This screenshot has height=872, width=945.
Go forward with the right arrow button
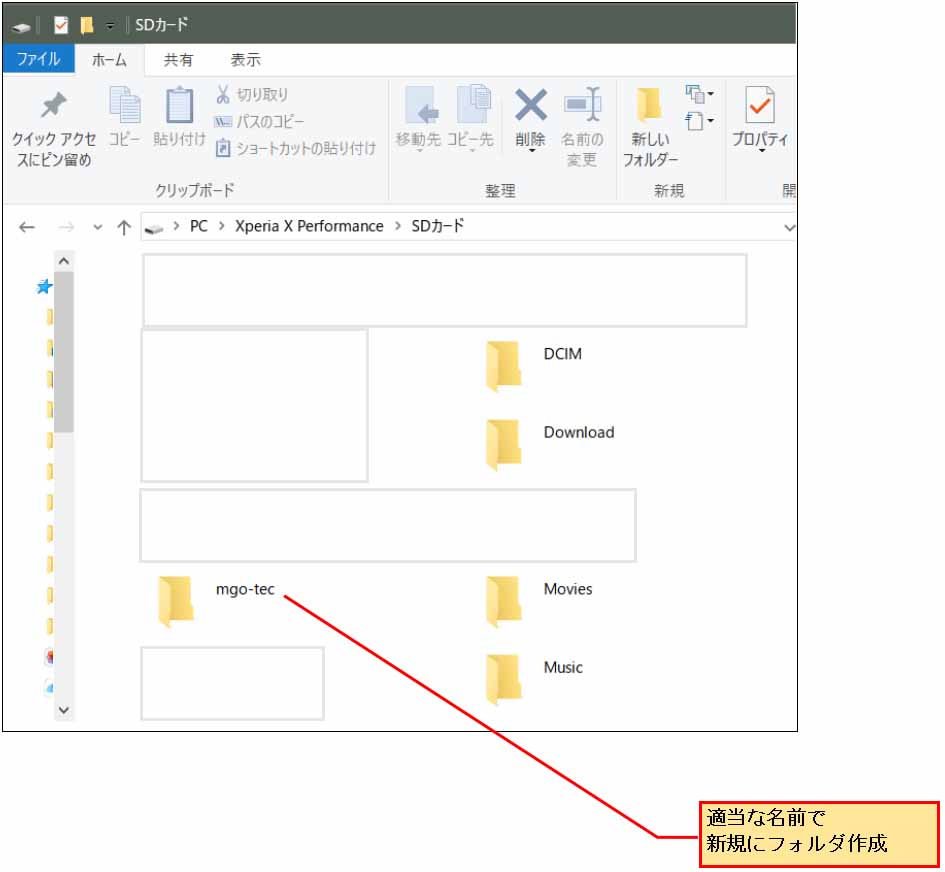click(66, 227)
